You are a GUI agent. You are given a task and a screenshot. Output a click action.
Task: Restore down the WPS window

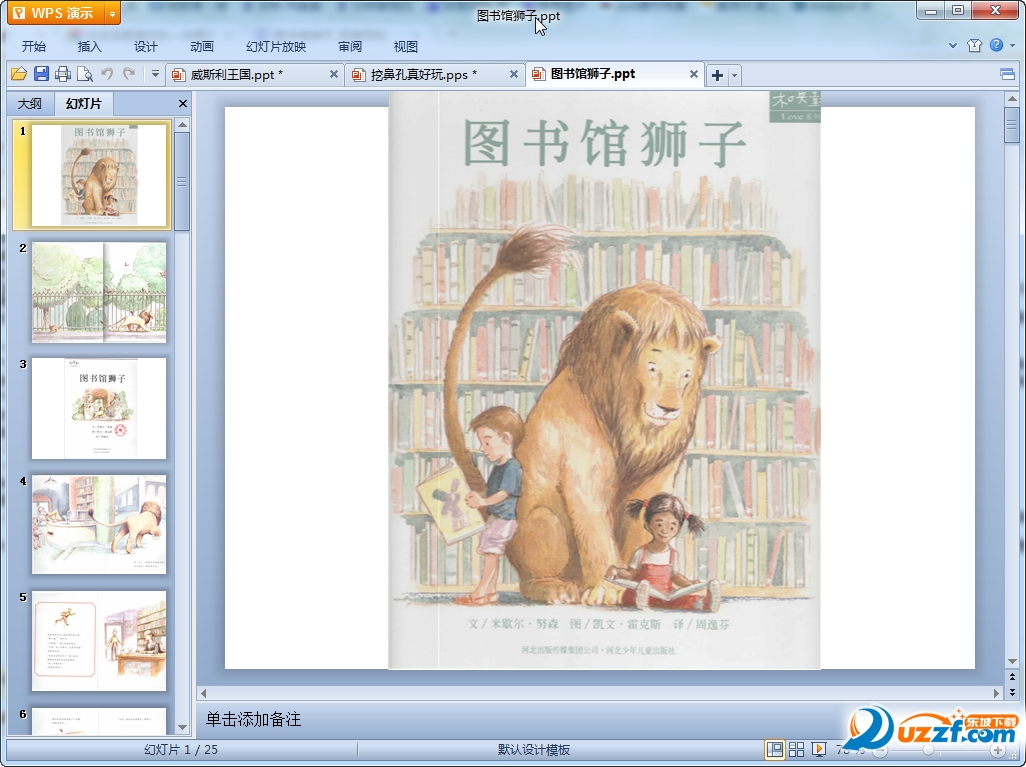[958, 10]
